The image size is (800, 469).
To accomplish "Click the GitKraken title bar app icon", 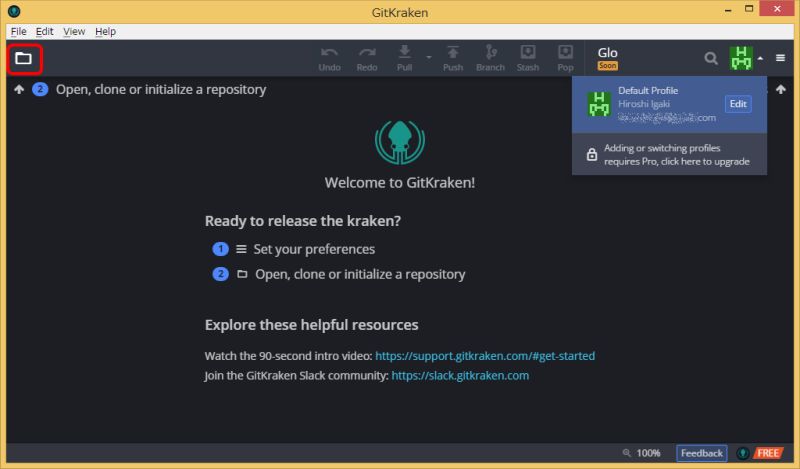I will [14, 11].
